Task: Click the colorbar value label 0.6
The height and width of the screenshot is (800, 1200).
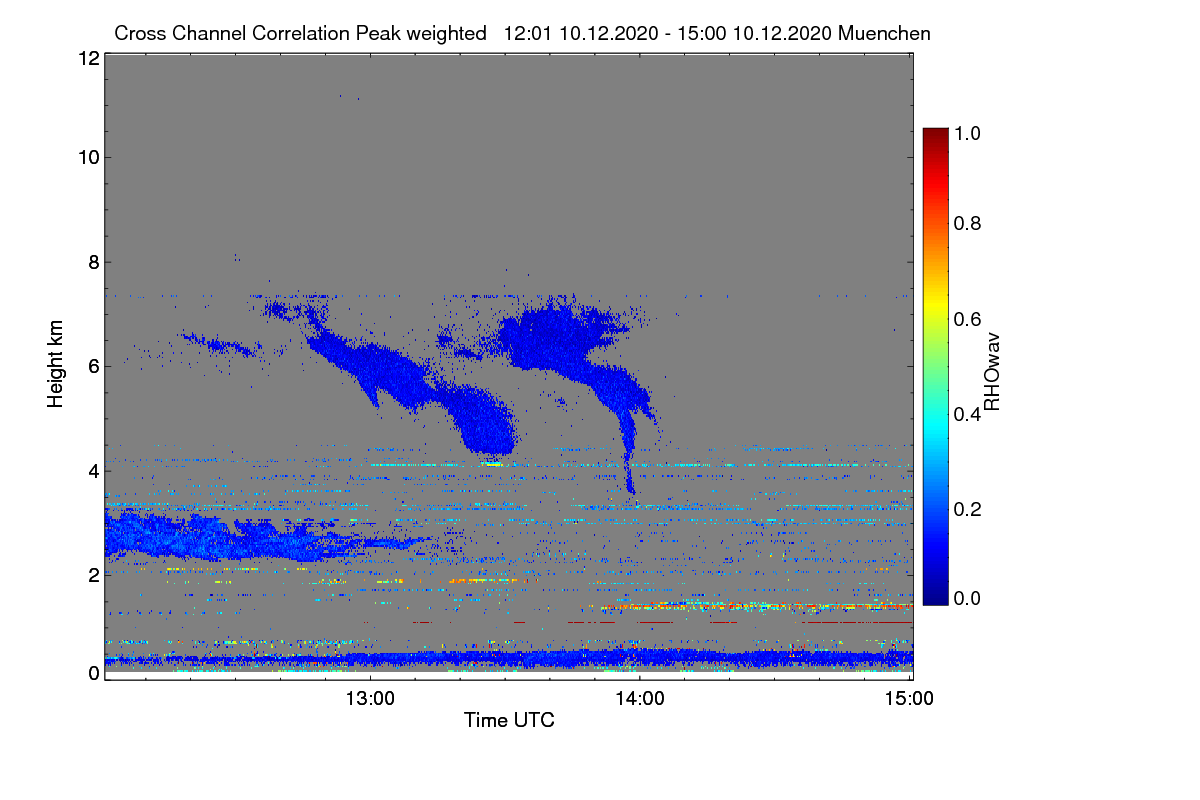Action: (x=968, y=319)
